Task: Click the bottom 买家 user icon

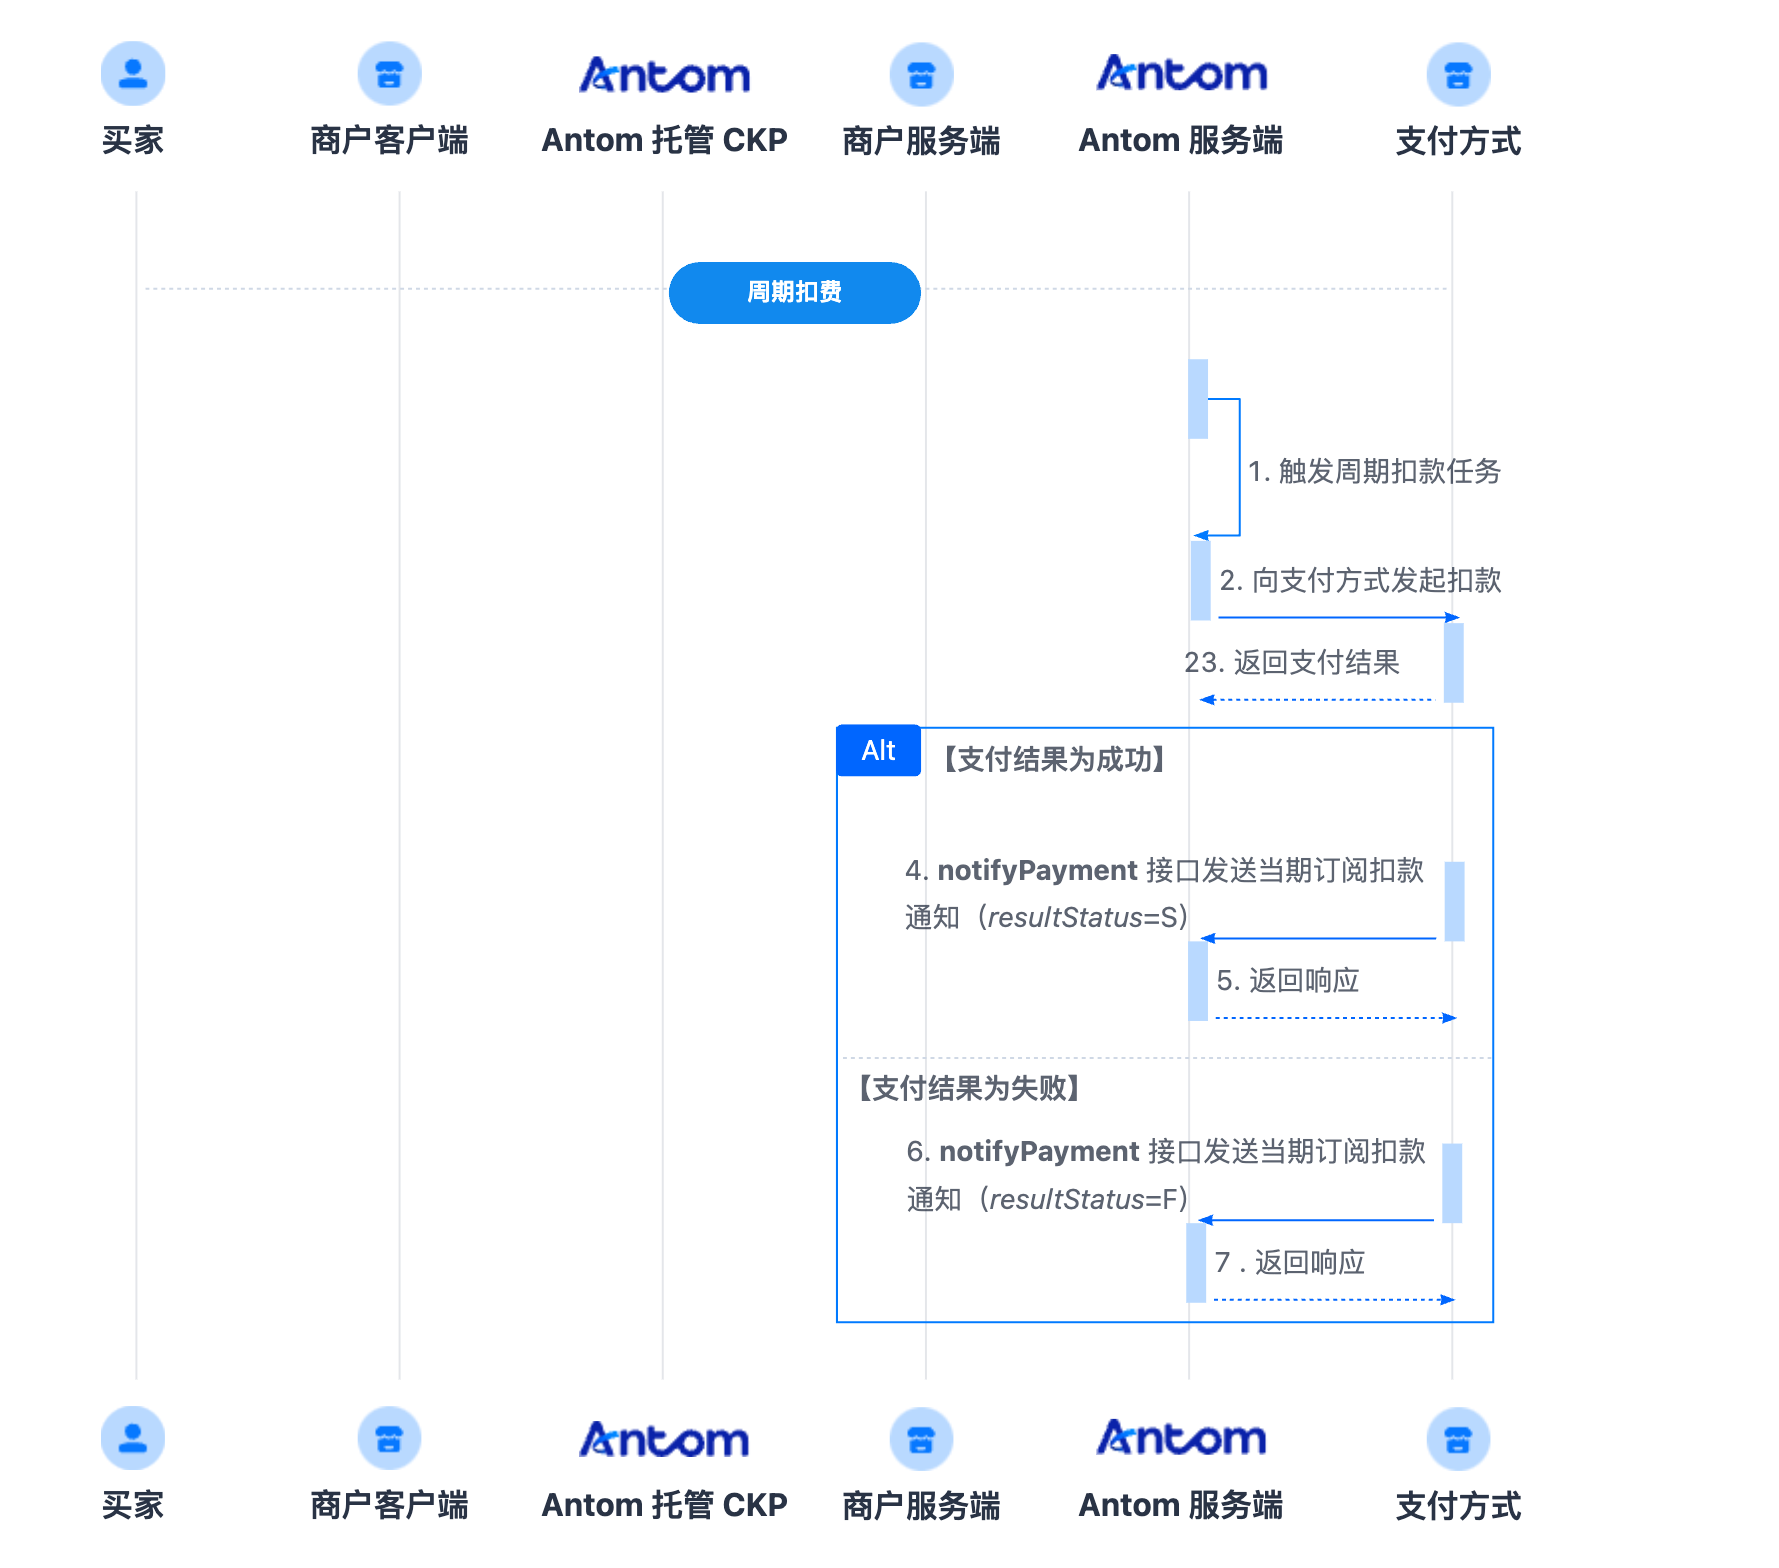Action: pyautogui.click(x=133, y=1438)
